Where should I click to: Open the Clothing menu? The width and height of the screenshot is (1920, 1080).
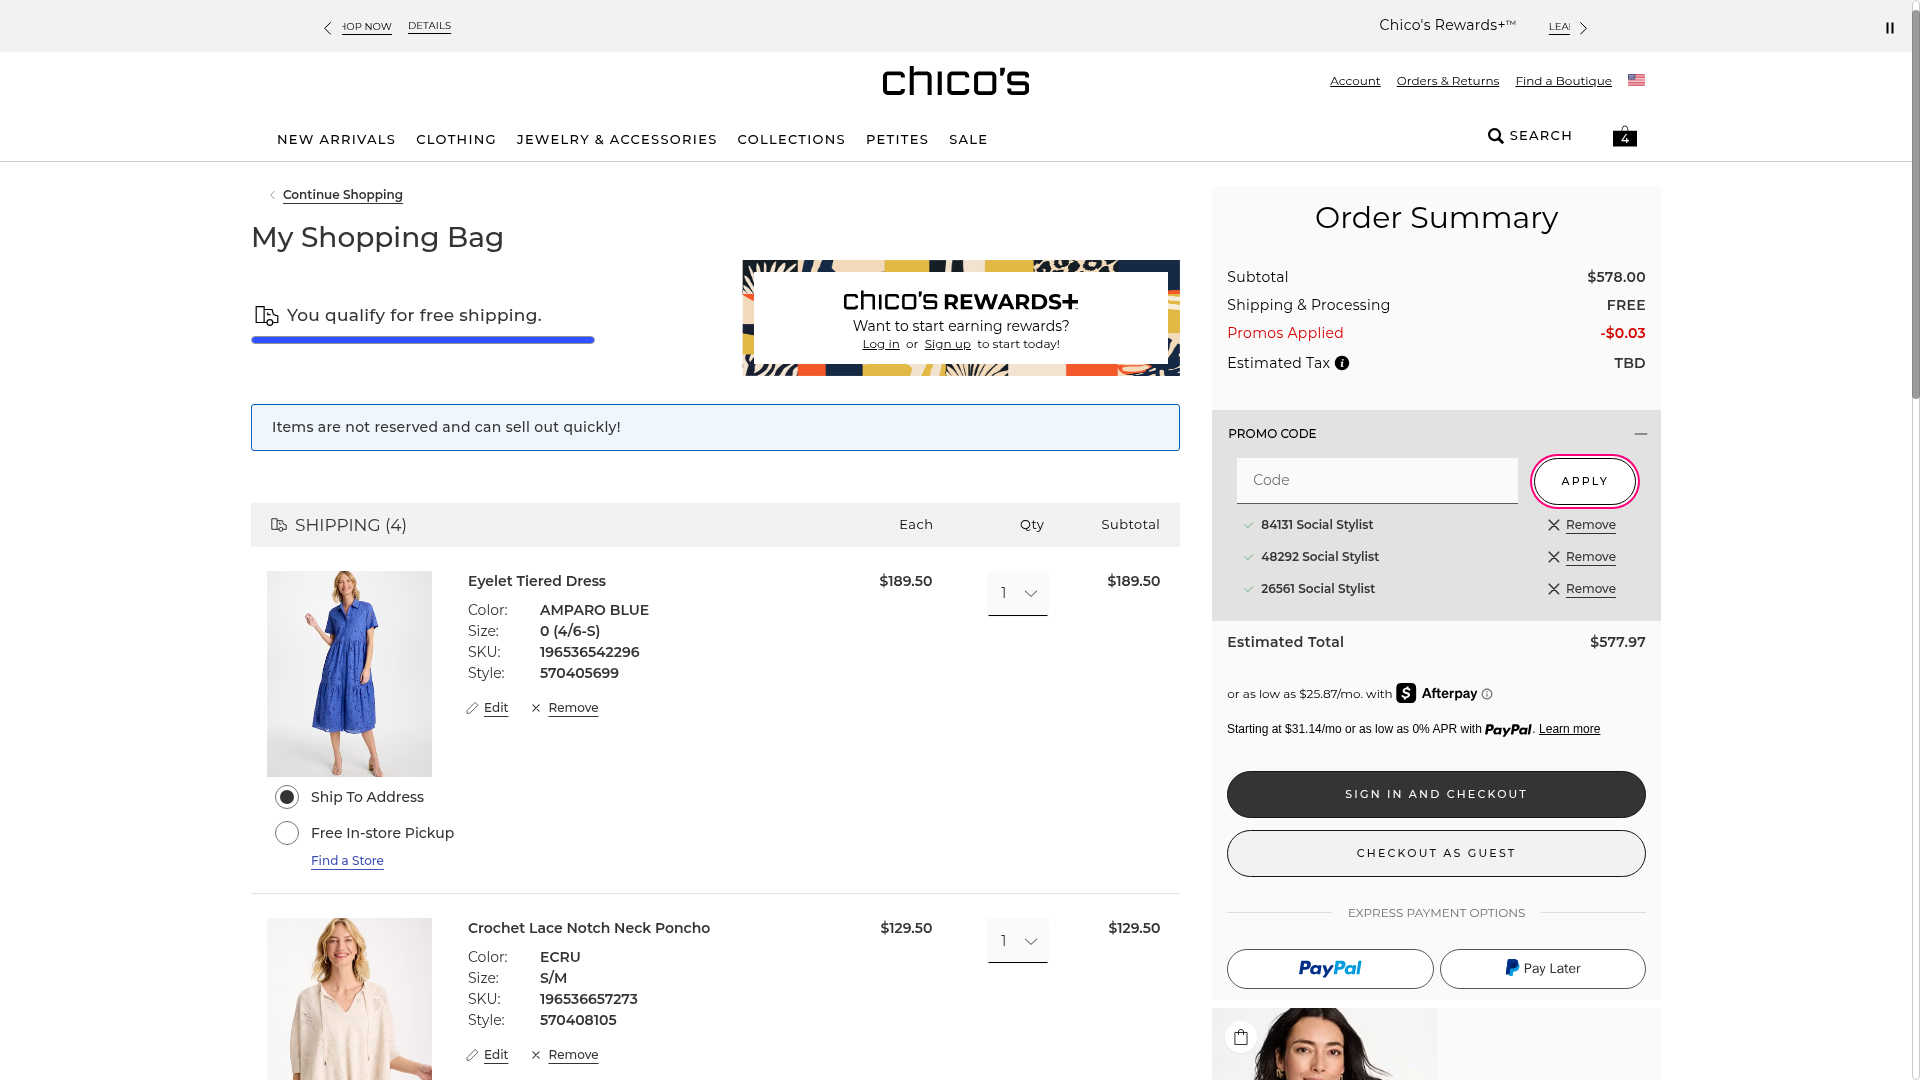pyautogui.click(x=456, y=140)
